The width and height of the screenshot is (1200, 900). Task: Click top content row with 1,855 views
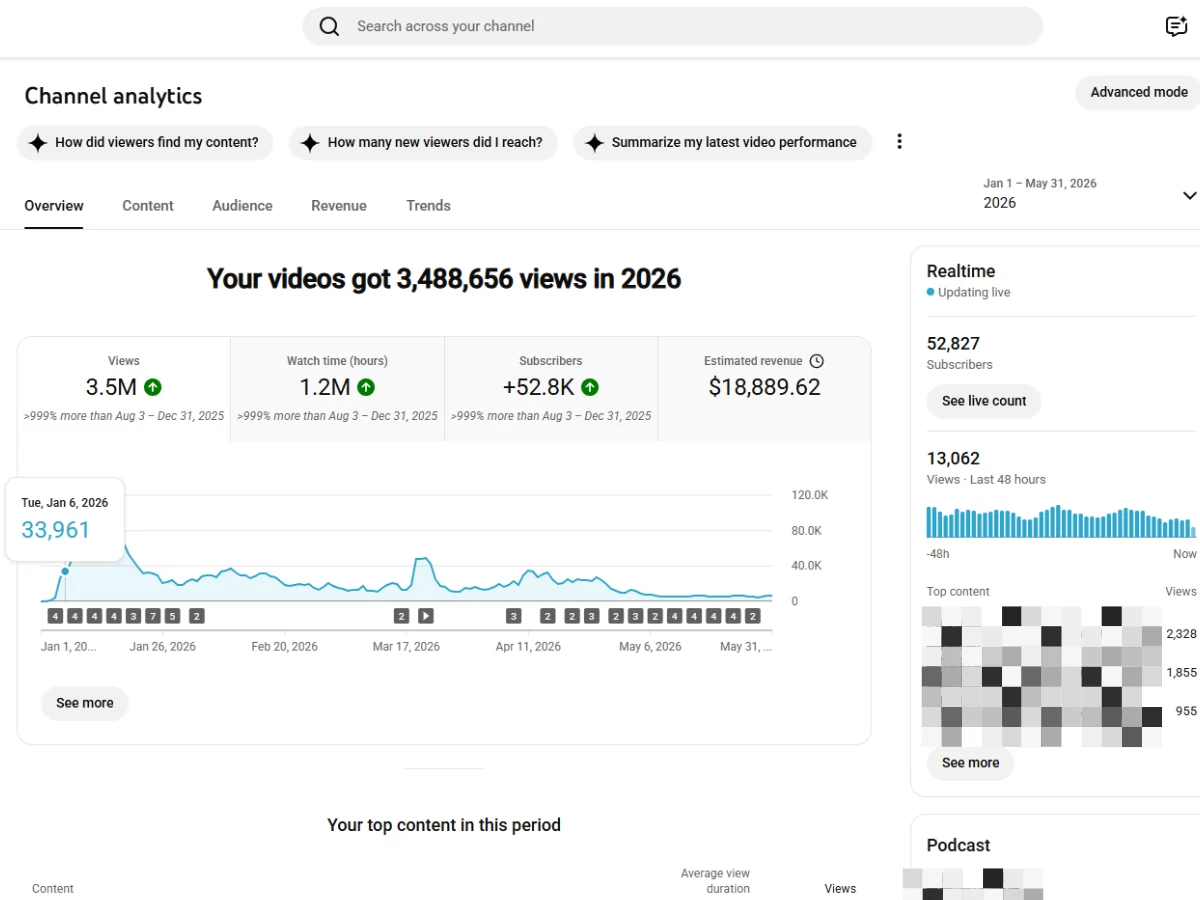point(1059,673)
